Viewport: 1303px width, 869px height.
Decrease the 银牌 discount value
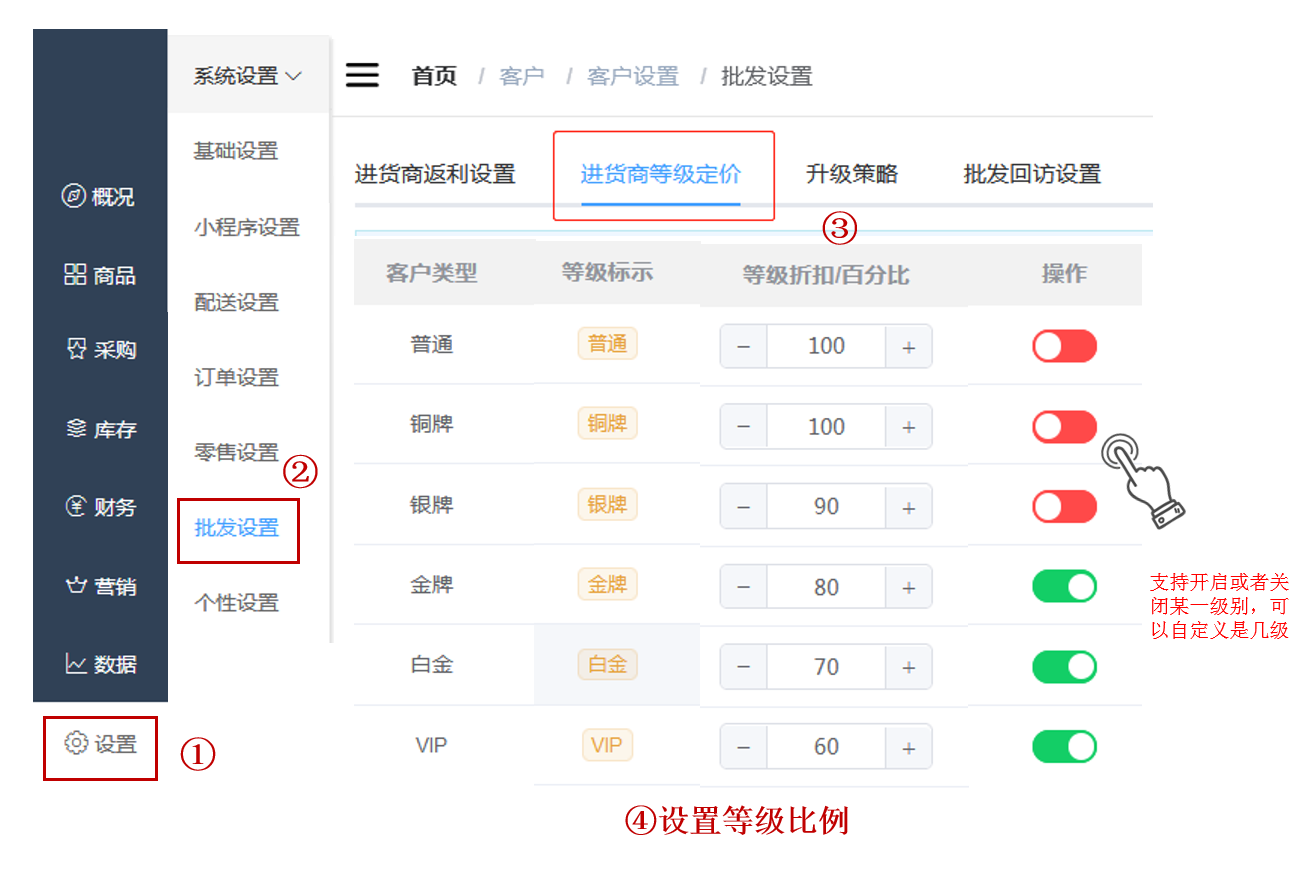(743, 507)
